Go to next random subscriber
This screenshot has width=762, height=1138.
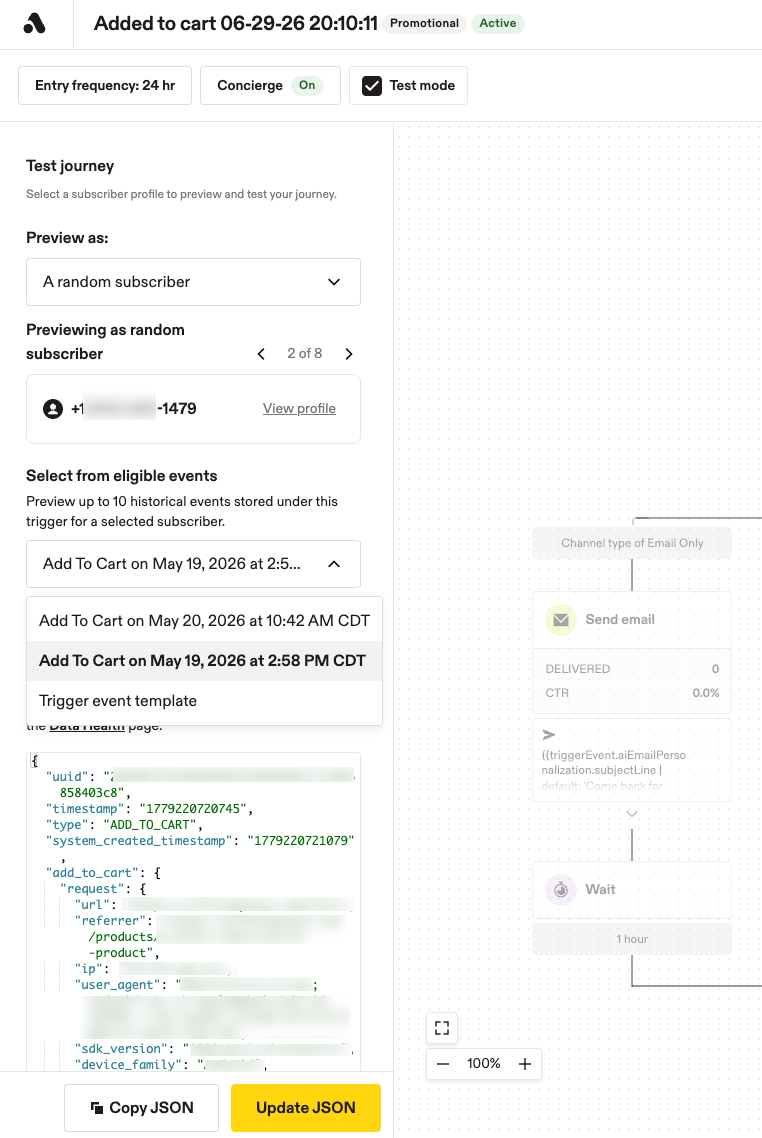tap(349, 353)
